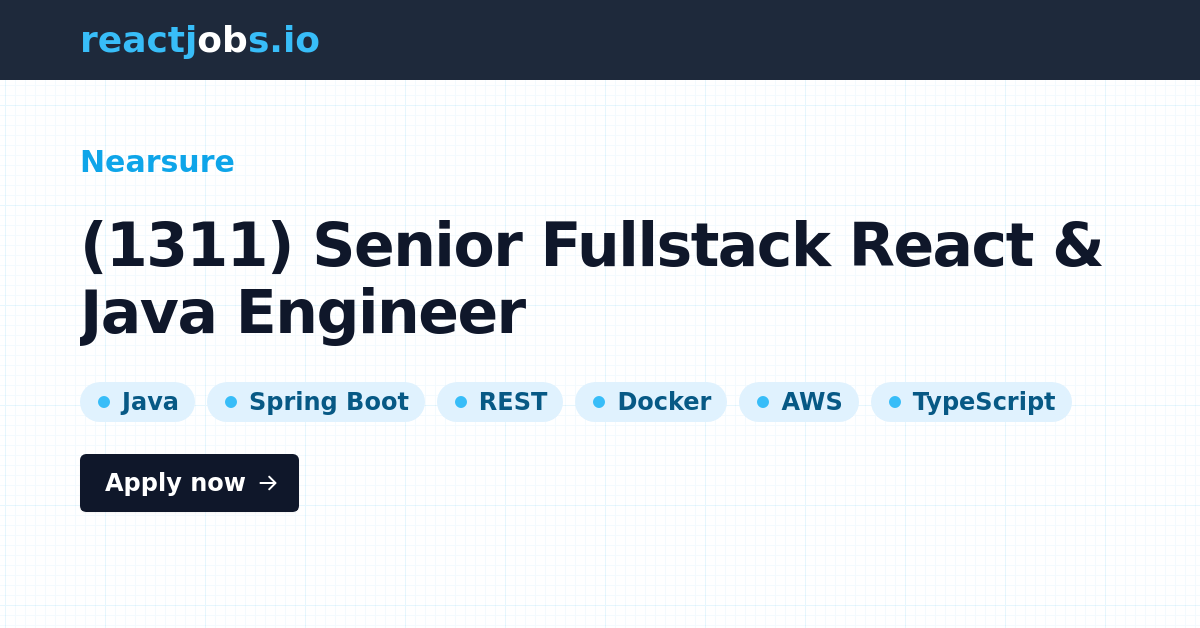Screen dimensions: 1200x628
Task: Click the "Java Engineer" line of the heading
Action: 302,313
